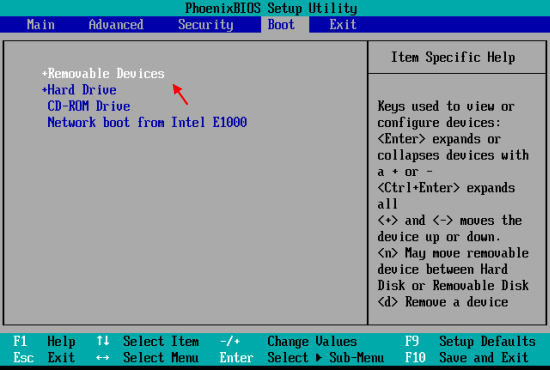Click '<d> Remove a device' help line
This screenshot has height=370, width=550.
click(443, 302)
